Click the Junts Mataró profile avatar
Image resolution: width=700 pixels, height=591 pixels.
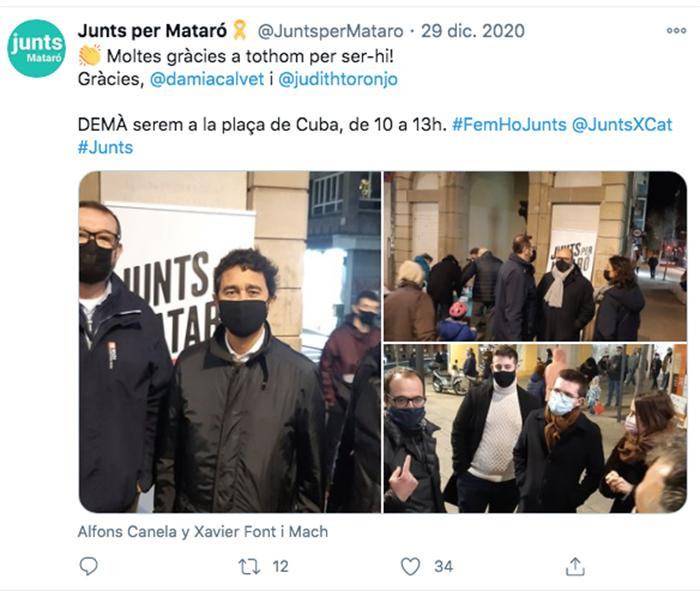[36, 48]
